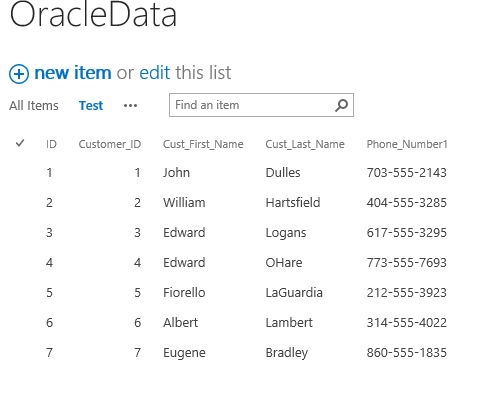Toggle the select-all checkmark in header
The height and width of the screenshot is (400, 495).
pos(20,143)
